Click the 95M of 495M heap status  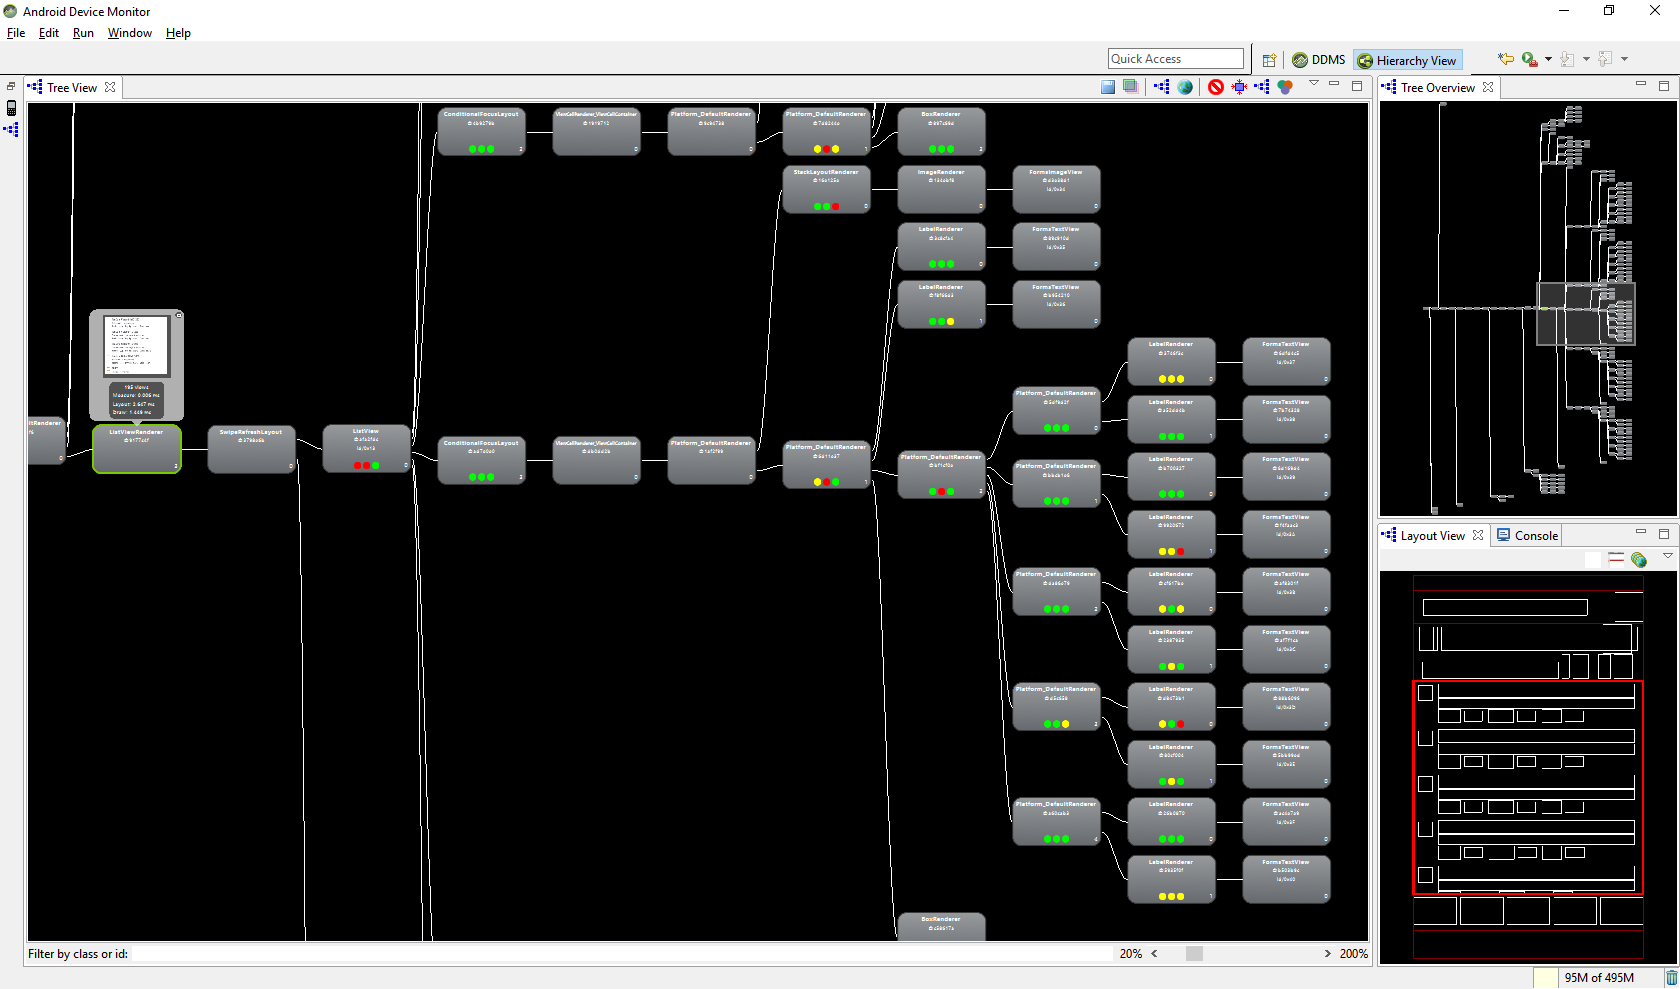[1599, 978]
